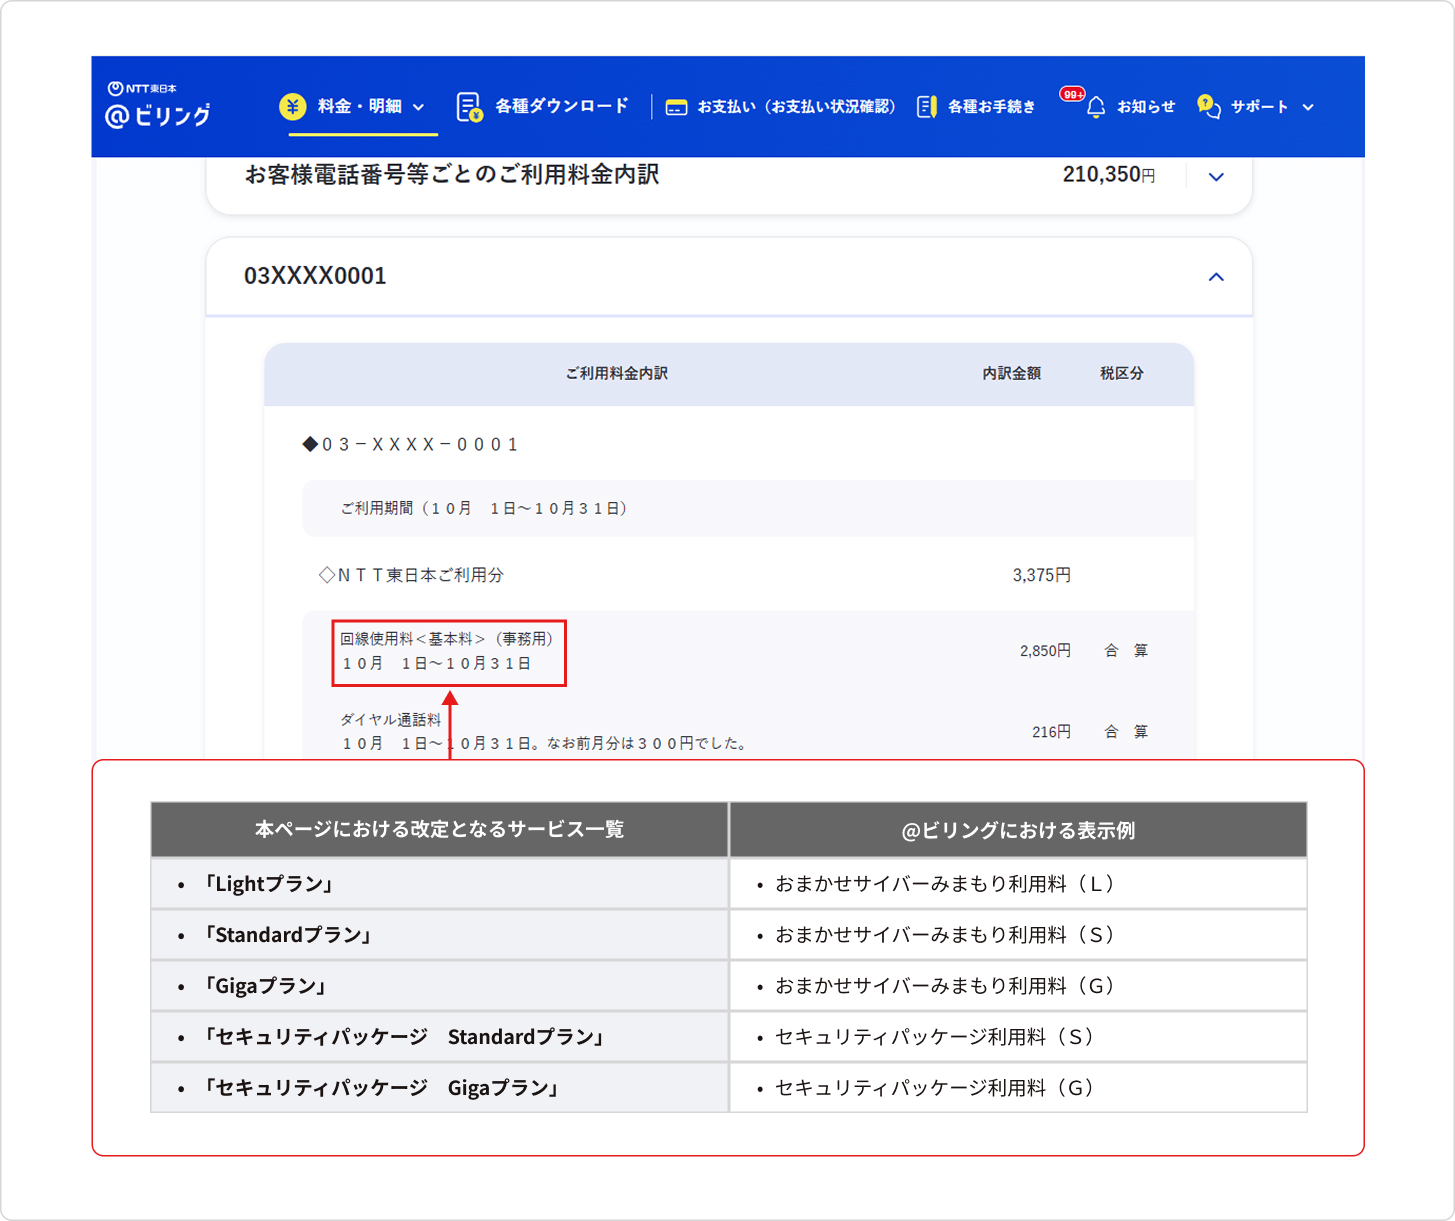The height and width of the screenshot is (1221, 1455).
Task: Click 「セキュリティパッケージ Gigaプラン」 cell
Action: pyautogui.click(x=440, y=1088)
